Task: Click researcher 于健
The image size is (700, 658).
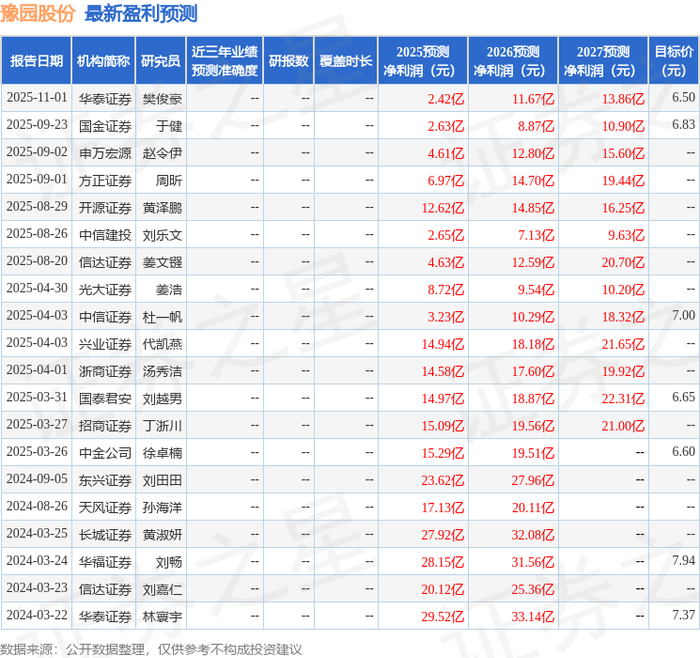Action: click(169, 126)
